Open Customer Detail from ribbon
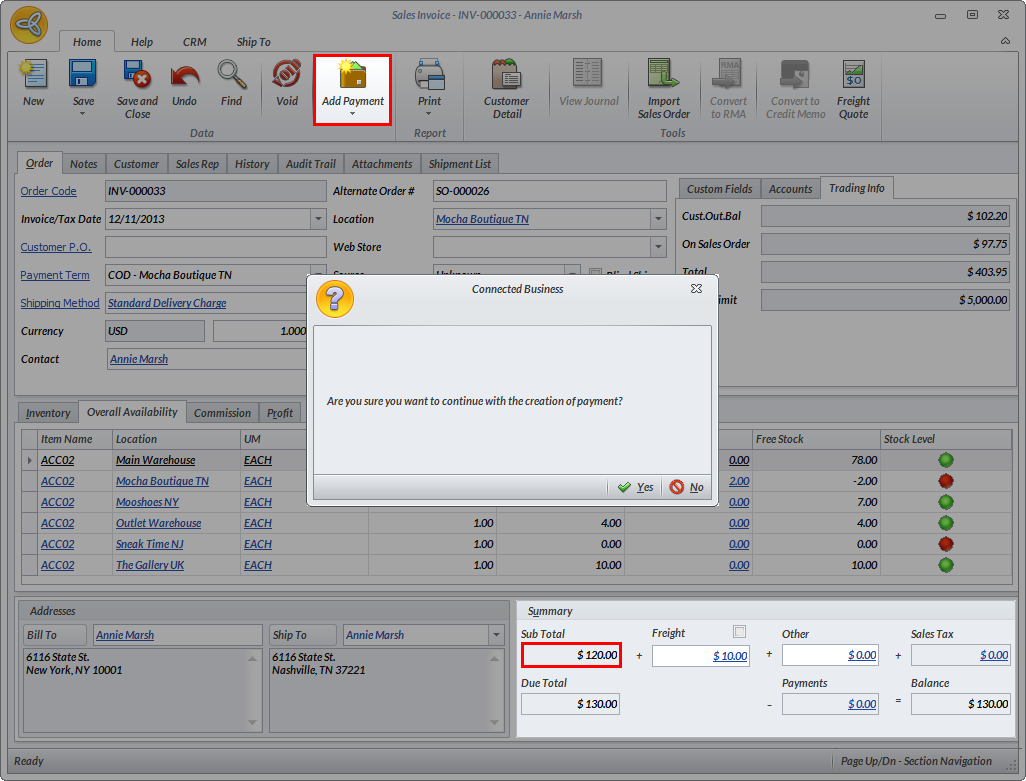 [x=506, y=76]
